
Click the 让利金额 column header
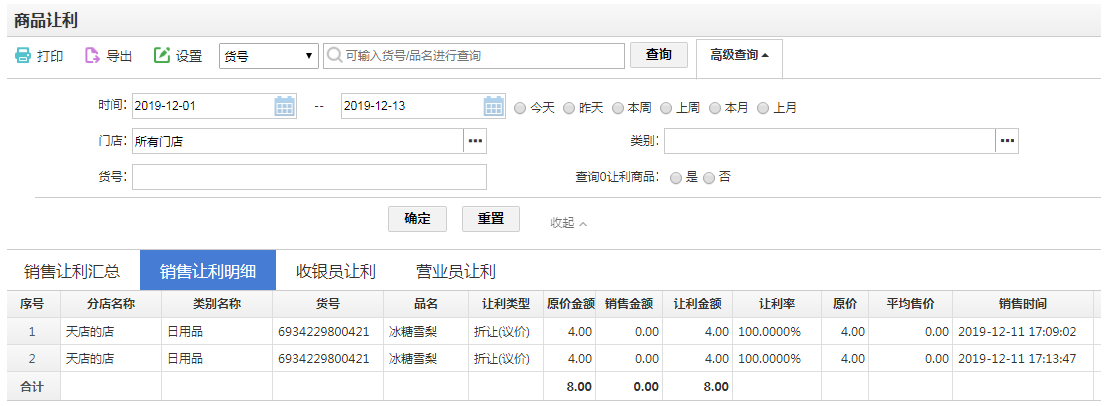[698, 304]
